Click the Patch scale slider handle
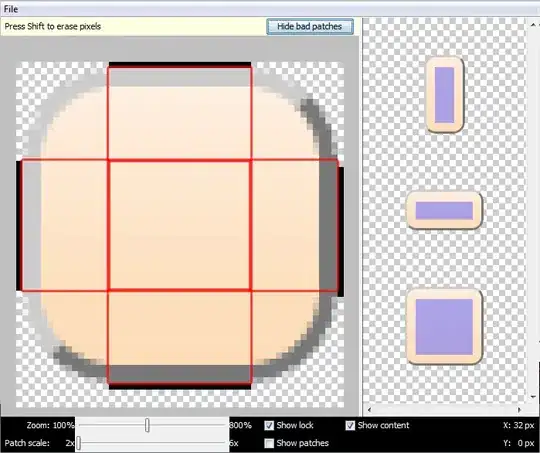The width and height of the screenshot is (540, 453). (79, 443)
